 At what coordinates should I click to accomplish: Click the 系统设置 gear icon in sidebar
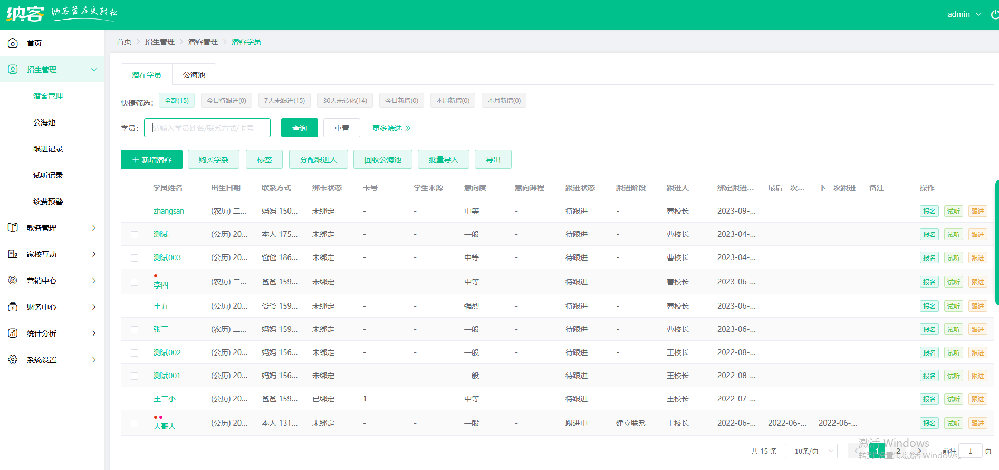pyautogui.click(x=12, y=359)
